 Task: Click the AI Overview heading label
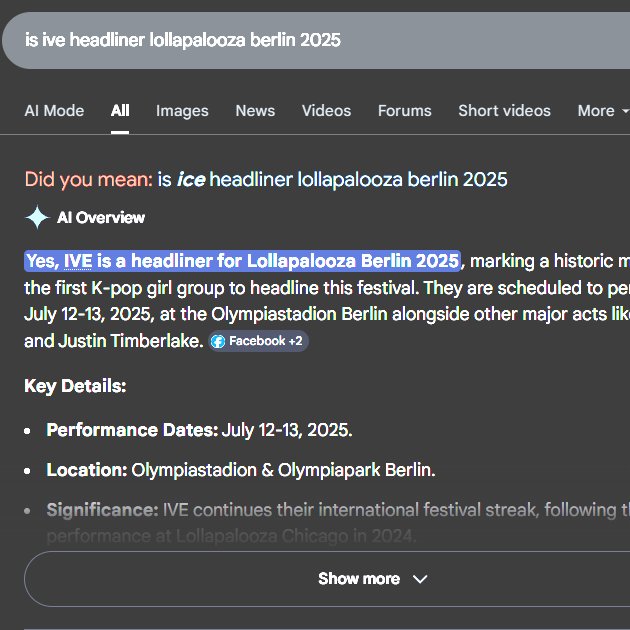[x=101, y=217]
